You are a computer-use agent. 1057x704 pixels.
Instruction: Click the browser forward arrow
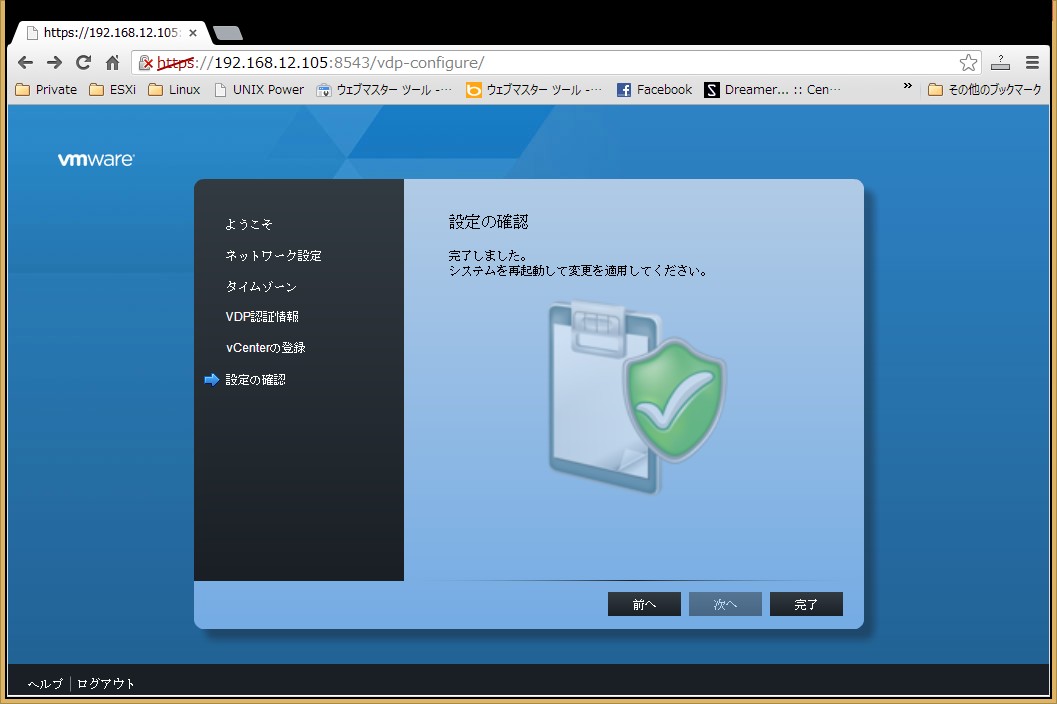tap(54, 63)
